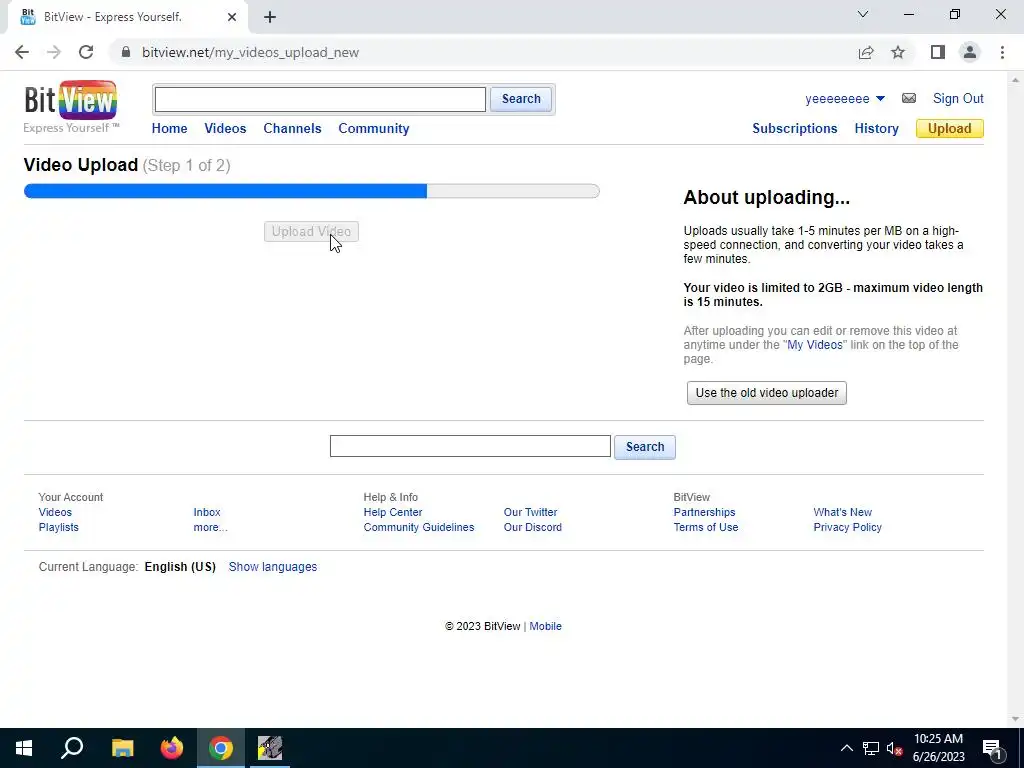This screenshot has height=768, width=1024.
Task: Open the Videos nav item
Action: click(x=225, y=129)
